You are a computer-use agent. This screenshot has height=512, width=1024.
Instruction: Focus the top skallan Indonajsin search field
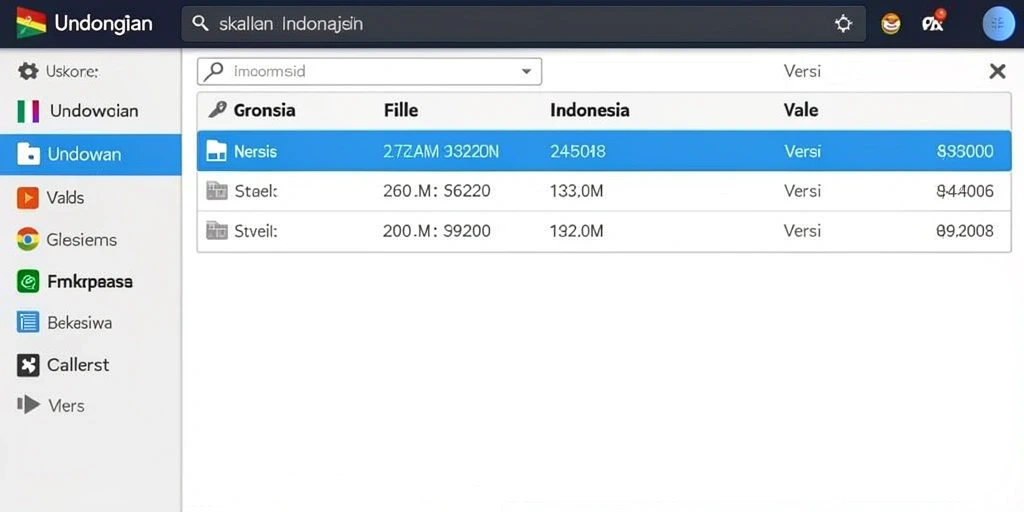point(523,24)
